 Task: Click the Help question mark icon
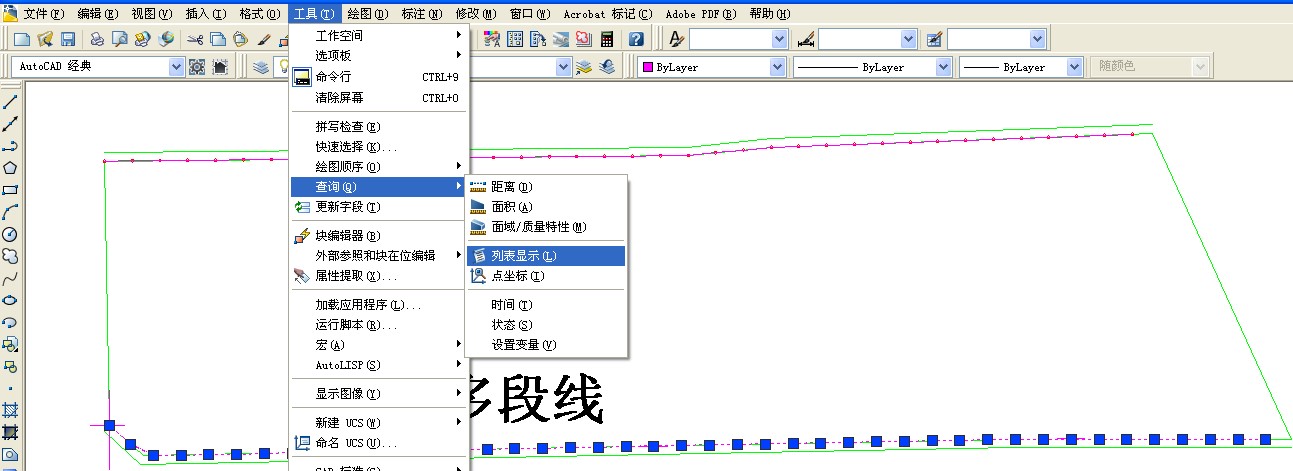(636, 39)
